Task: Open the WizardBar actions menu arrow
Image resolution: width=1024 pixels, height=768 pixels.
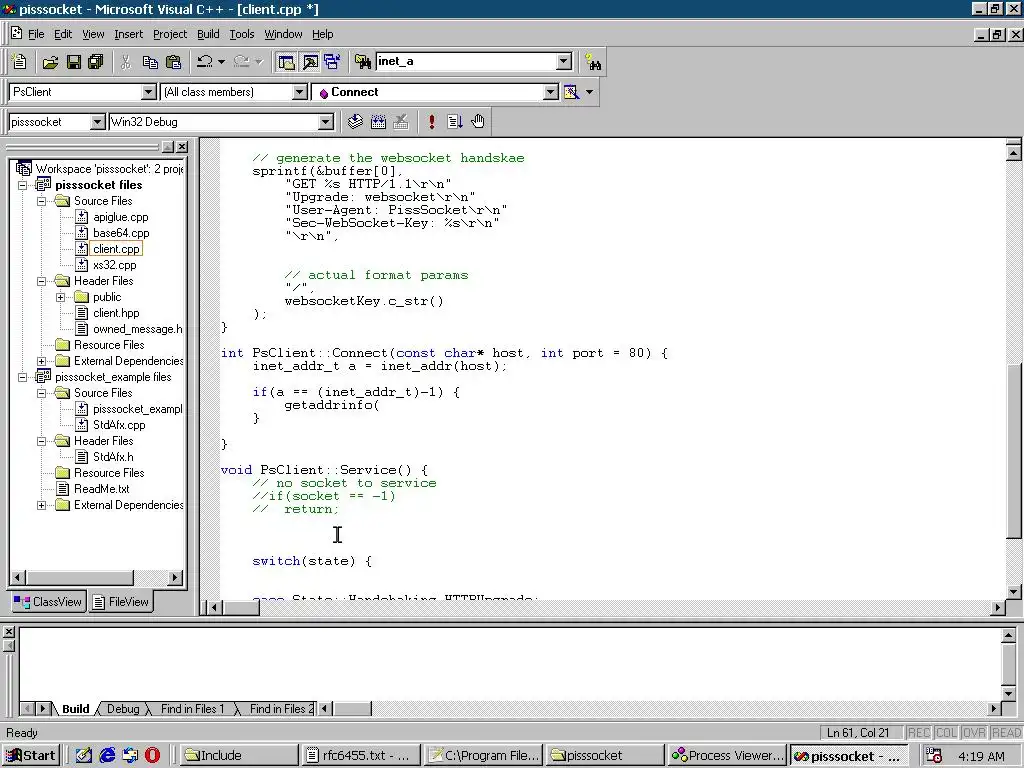Action: tap(590, 92)
